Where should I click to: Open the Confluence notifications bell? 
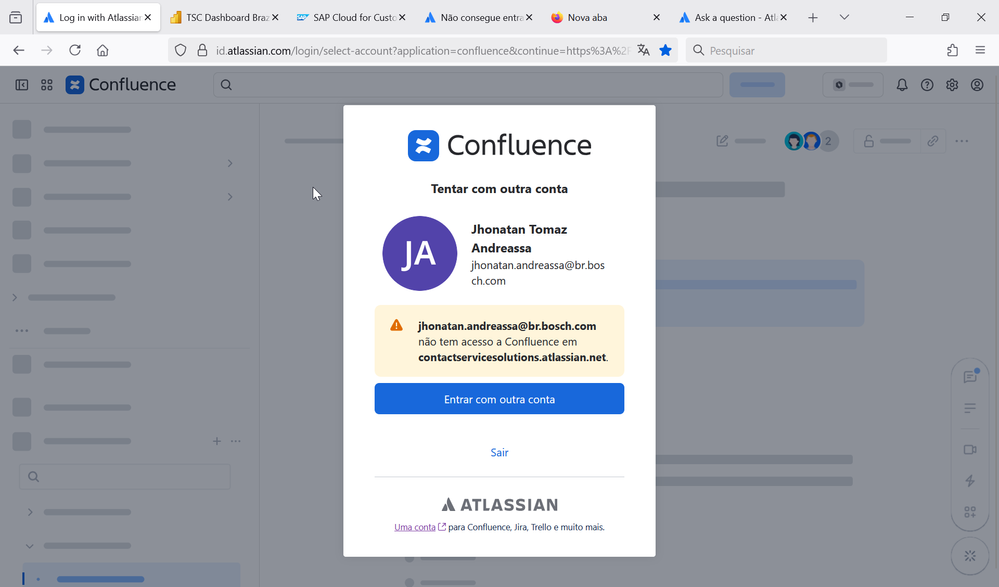click(902, 85)
